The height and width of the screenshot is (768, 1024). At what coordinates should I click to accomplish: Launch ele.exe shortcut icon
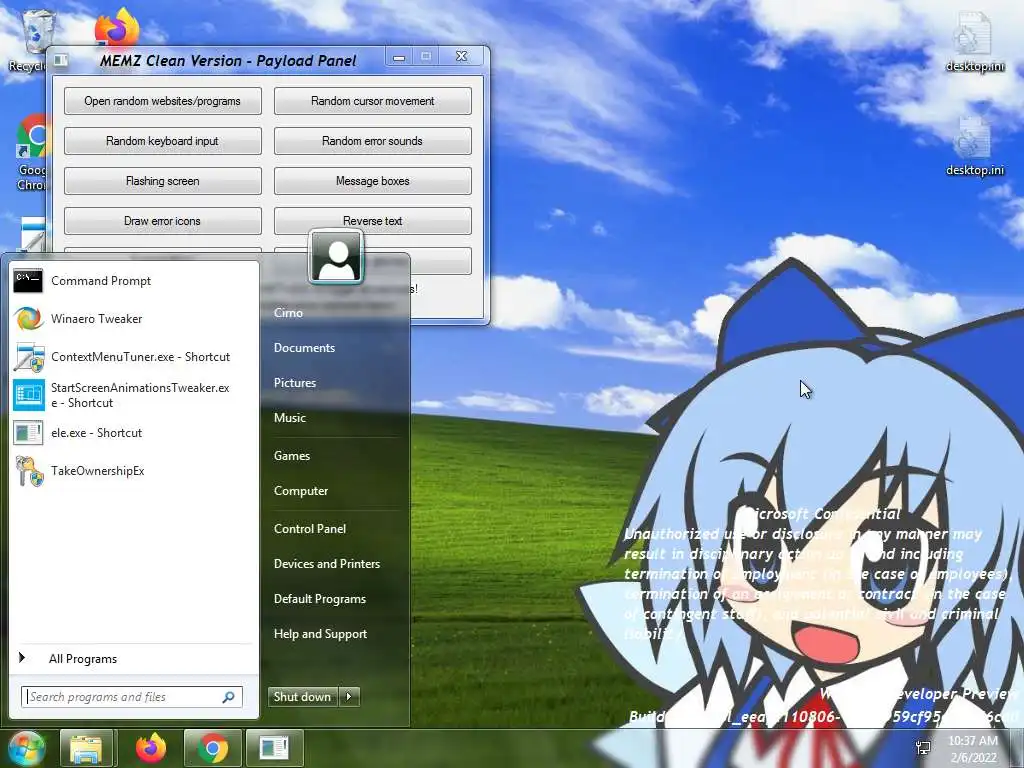tap(28, 432)
